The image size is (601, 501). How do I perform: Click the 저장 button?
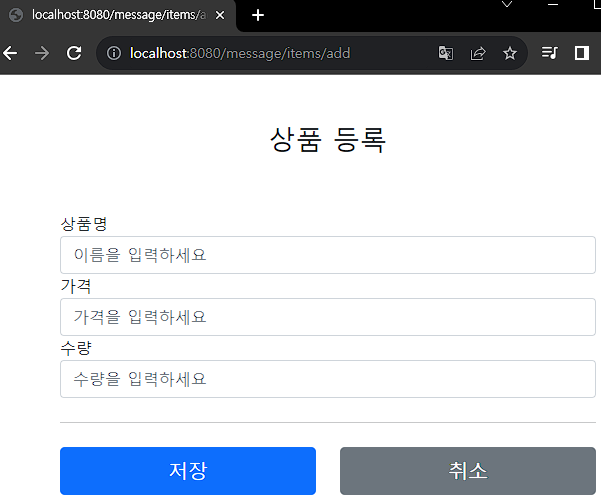point(188,471)
